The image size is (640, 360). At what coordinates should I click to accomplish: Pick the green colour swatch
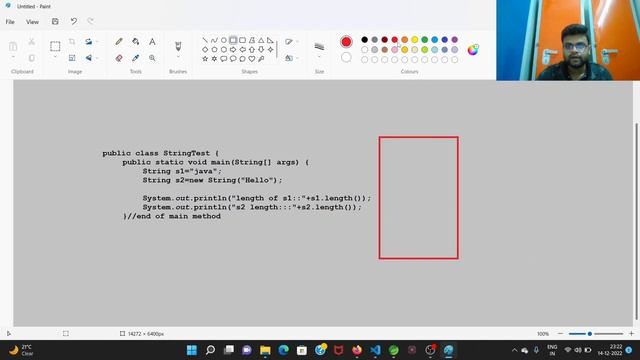point(424,40)
